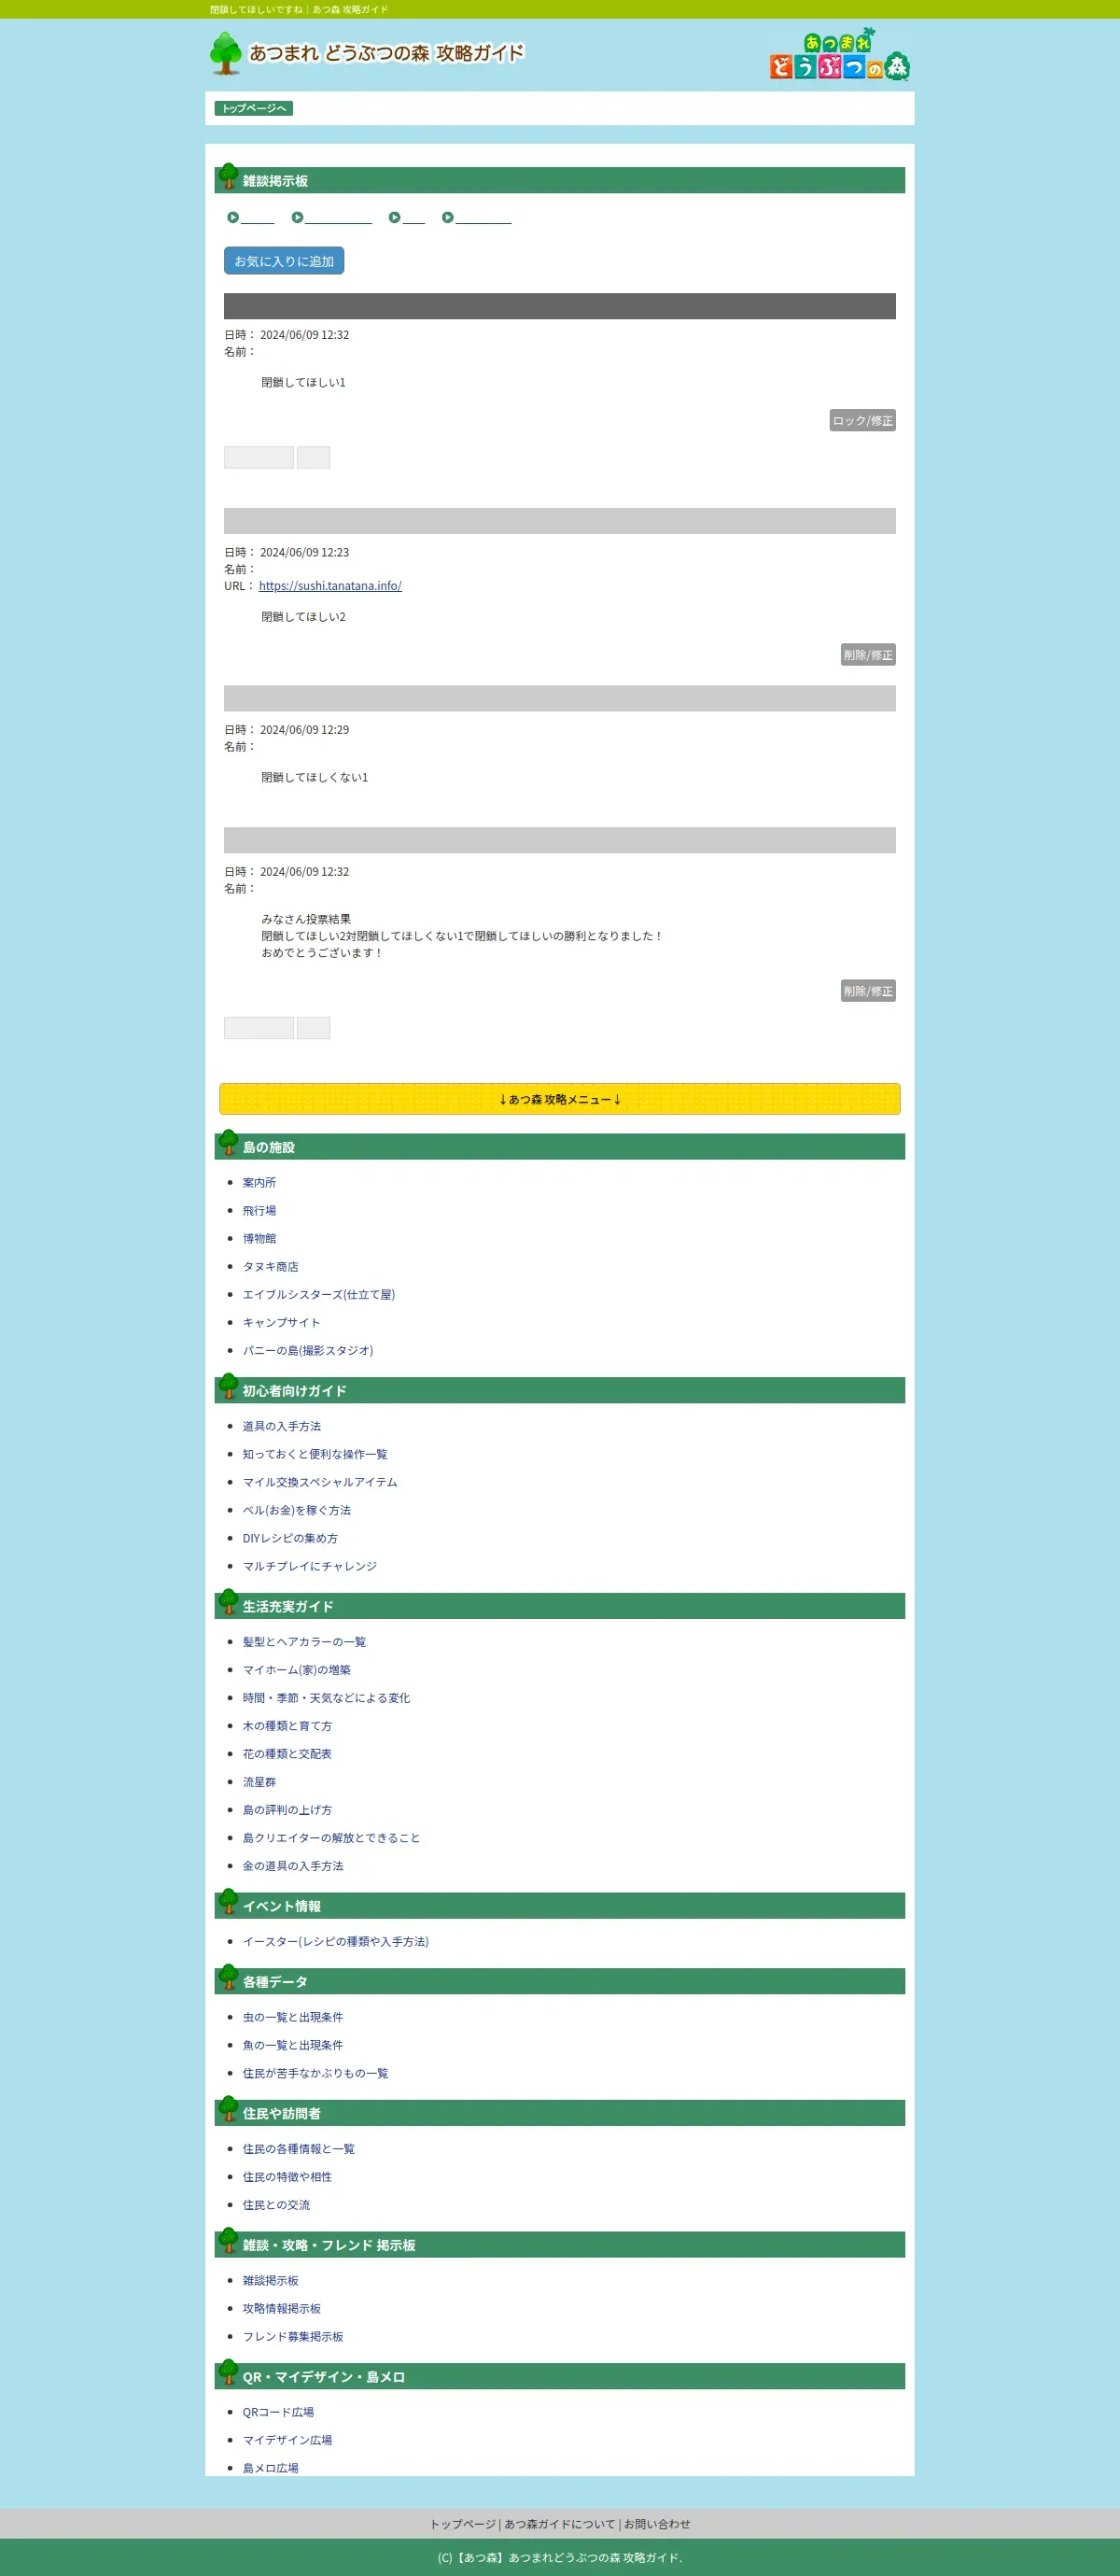Open 住民の特徴や相性 link
The width and height of the screenshot is (1120, 2576).
click(287, 2177)
